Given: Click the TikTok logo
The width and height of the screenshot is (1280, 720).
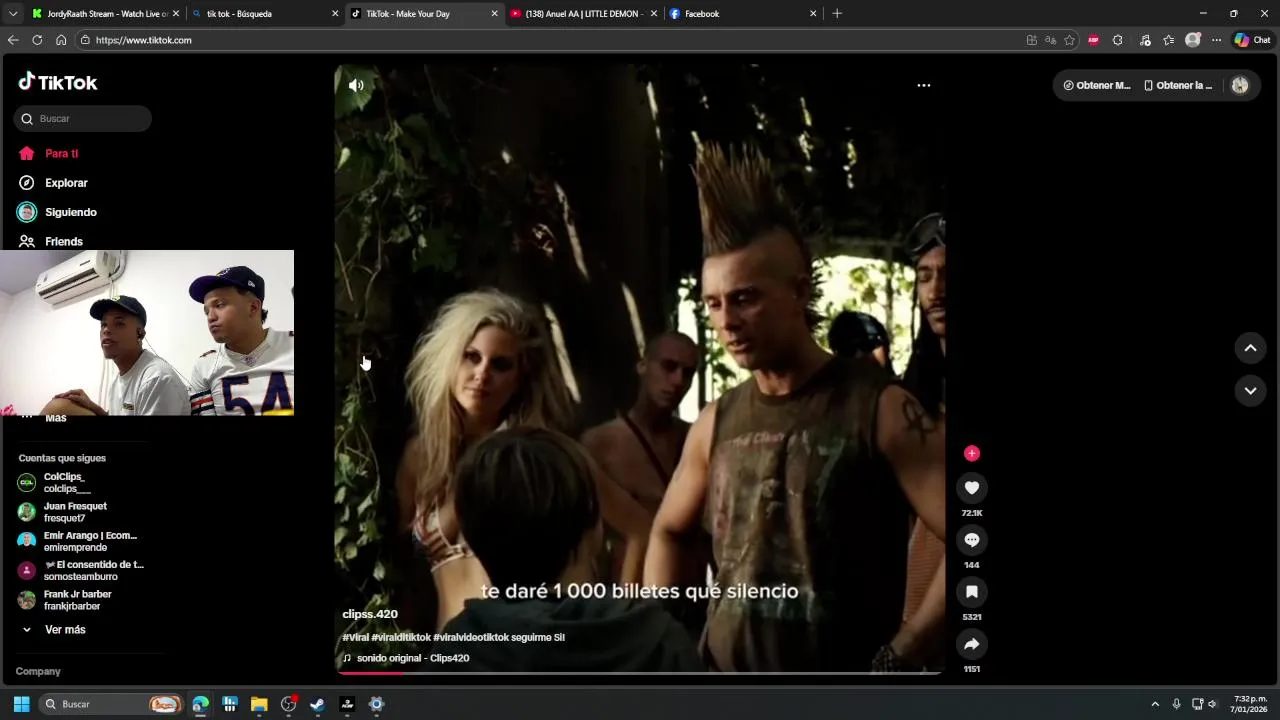Looking at the screenshot, I should [x=58, y=82].
